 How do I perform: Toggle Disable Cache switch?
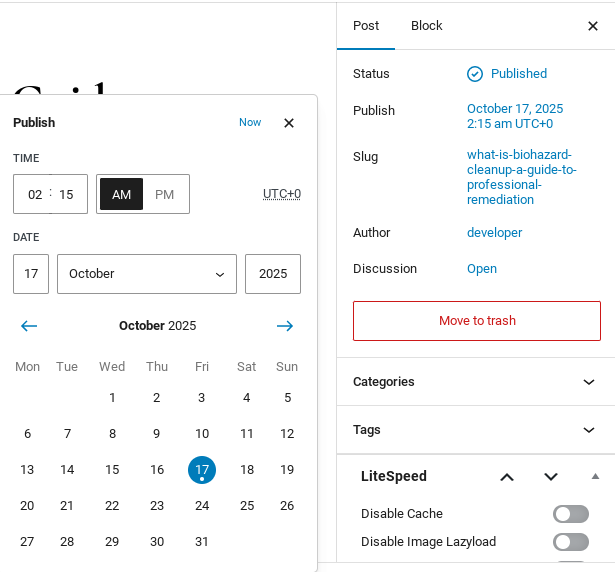[x=571, y=514]
